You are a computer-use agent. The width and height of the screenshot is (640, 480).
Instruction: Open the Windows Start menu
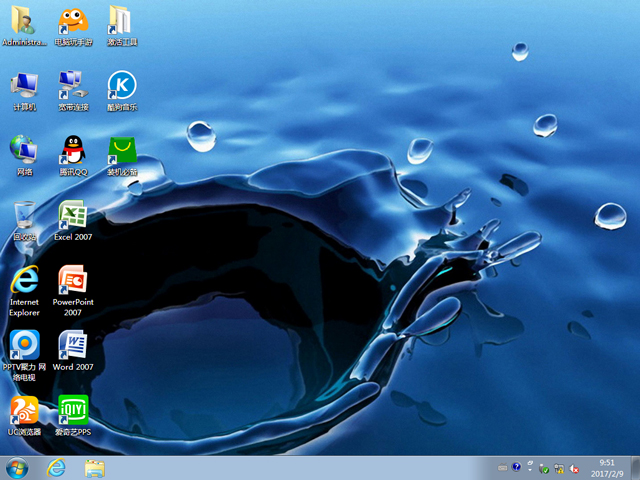pos(17,467)
